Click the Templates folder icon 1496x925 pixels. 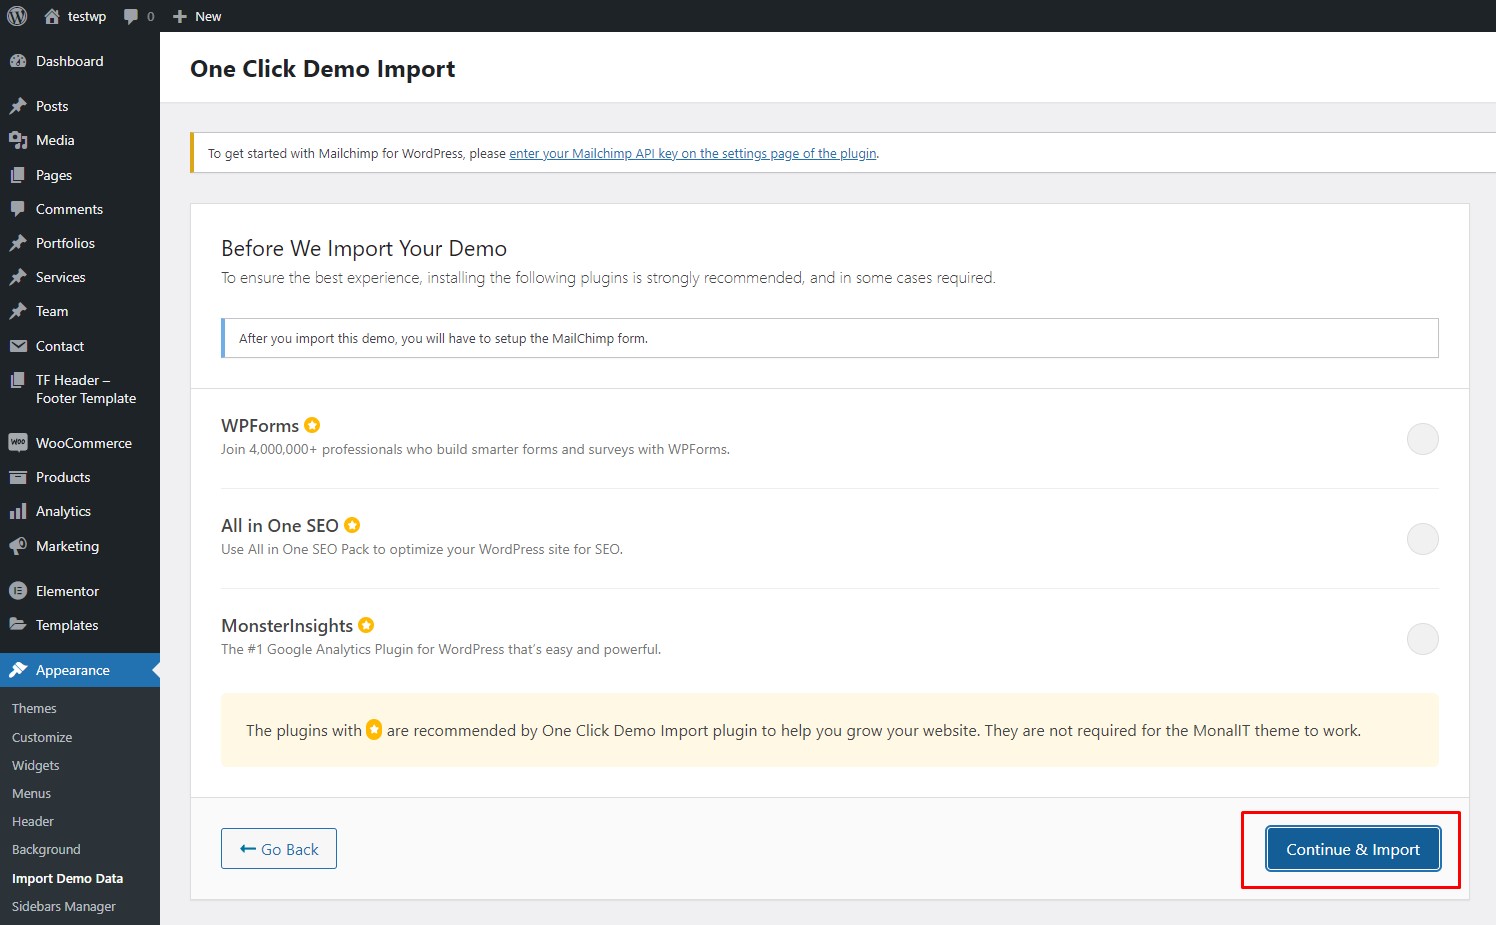point(18,625)
